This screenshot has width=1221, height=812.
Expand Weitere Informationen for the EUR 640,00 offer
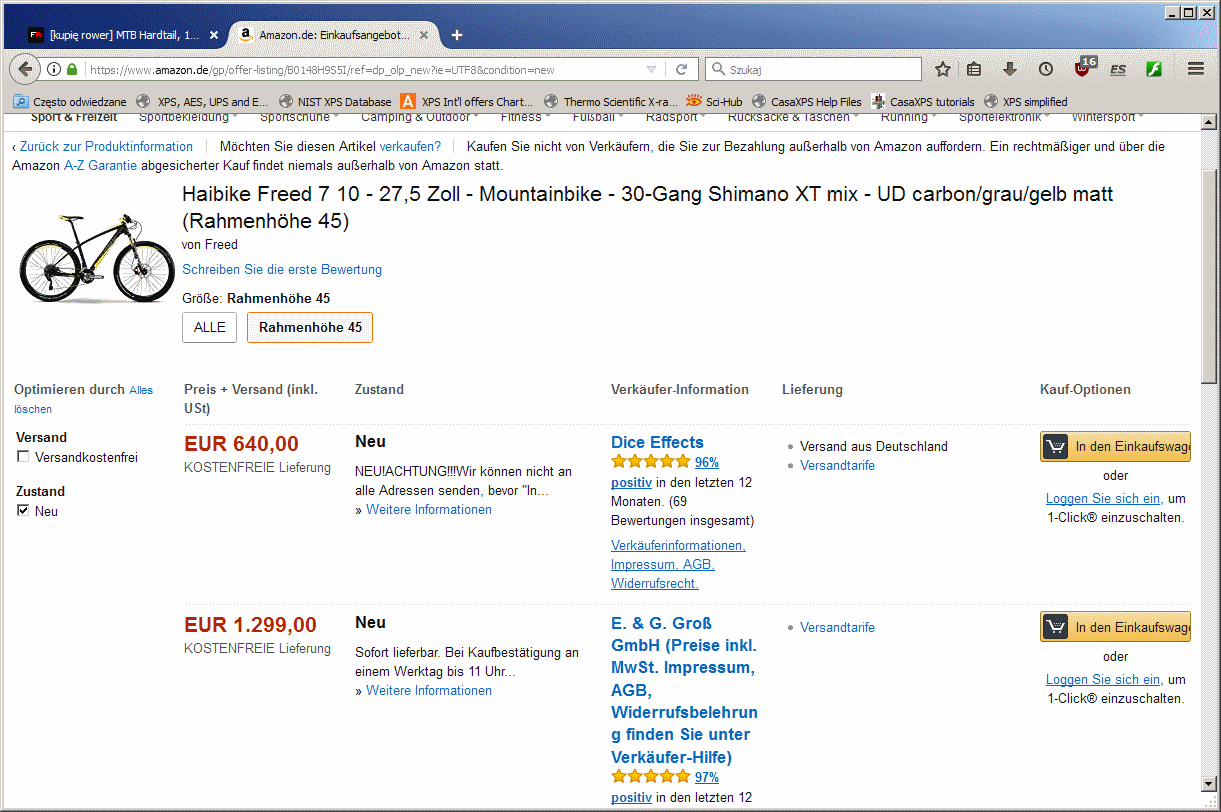pos(428,510)
